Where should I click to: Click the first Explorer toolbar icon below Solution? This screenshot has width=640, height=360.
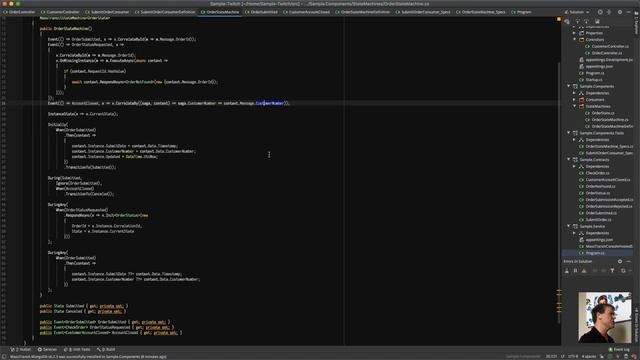click(x=567, y=21)
